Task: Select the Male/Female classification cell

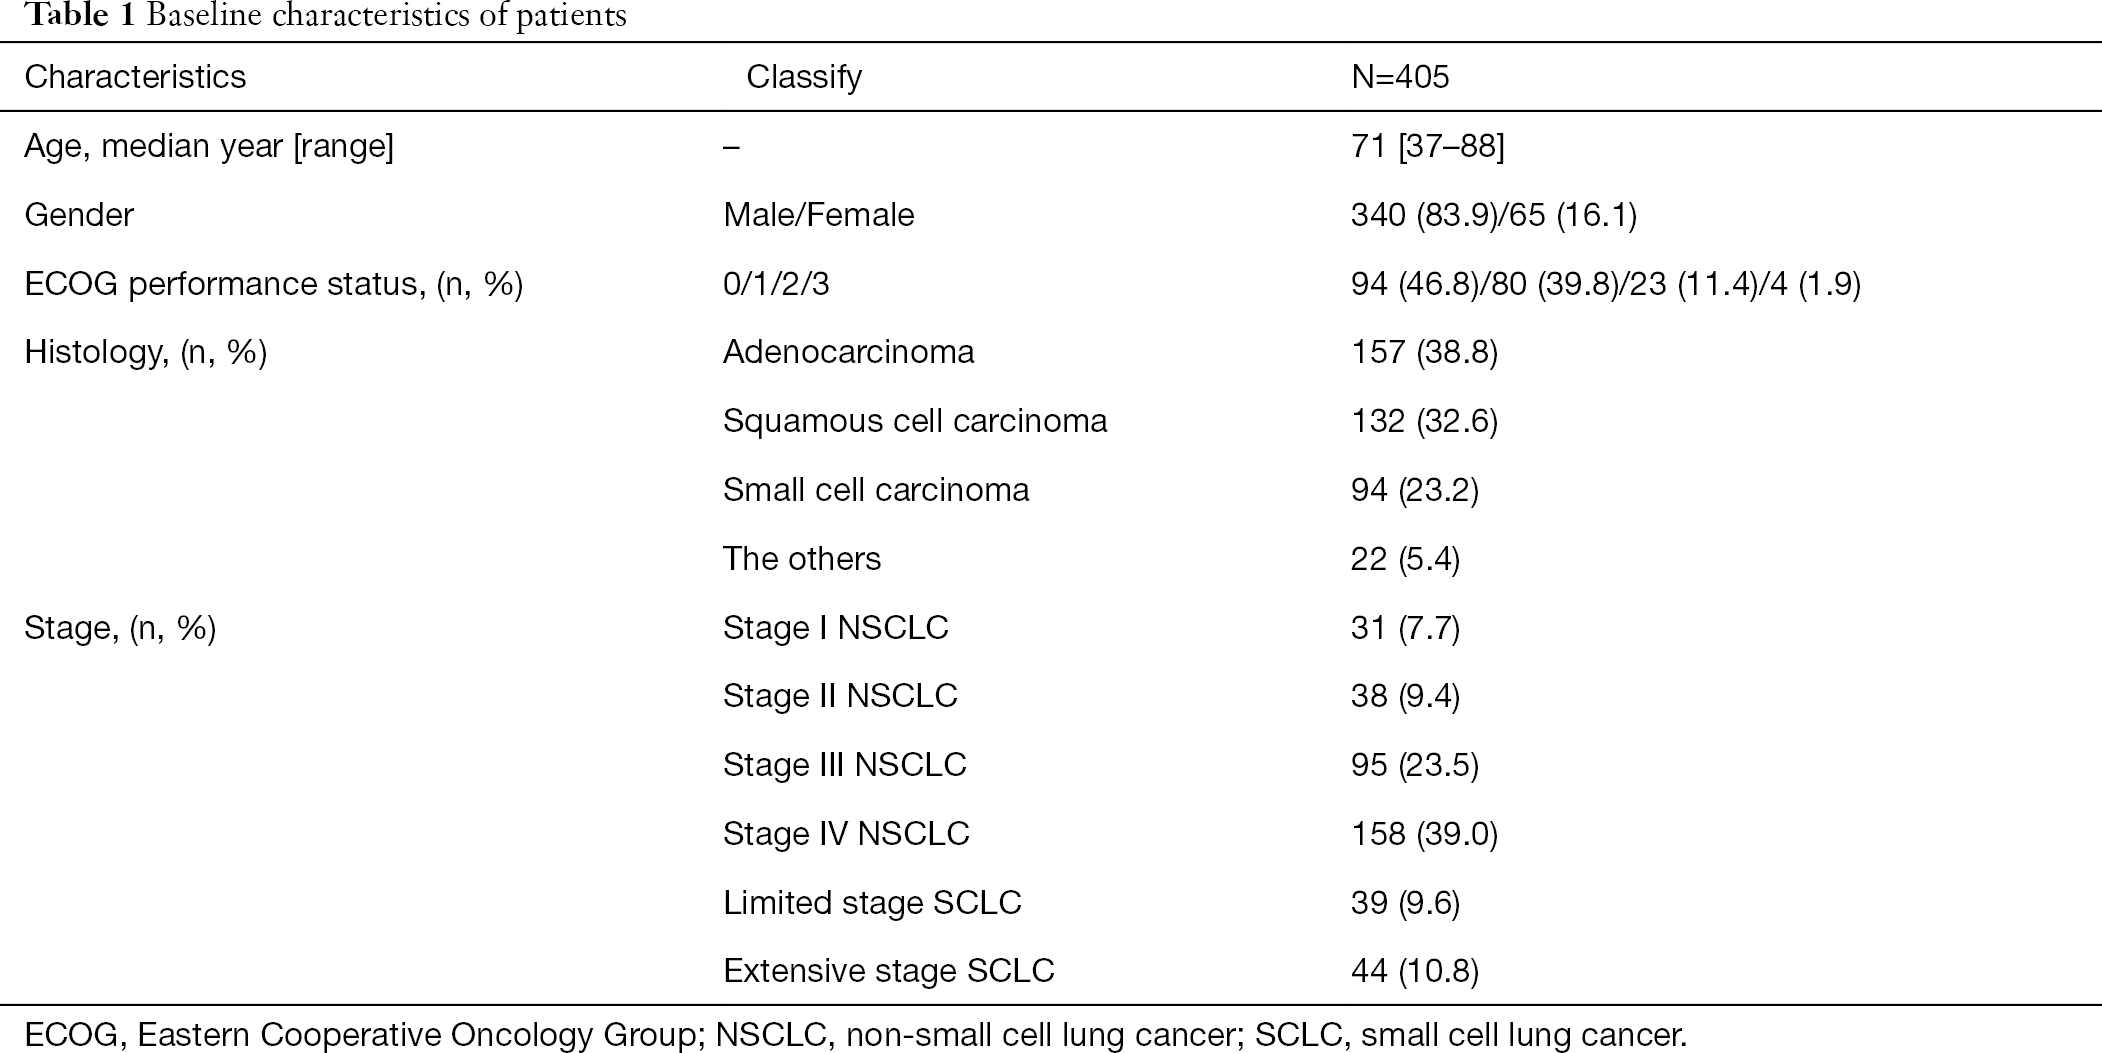Action: pos(819,215)
